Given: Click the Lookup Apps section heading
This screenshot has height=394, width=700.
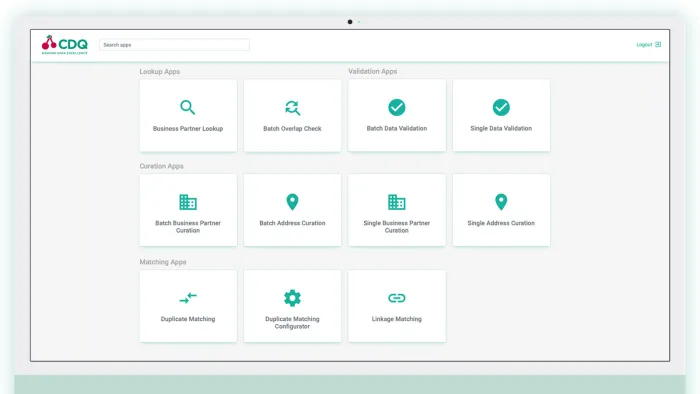Looking at the screenshot, I should (160, 71).
